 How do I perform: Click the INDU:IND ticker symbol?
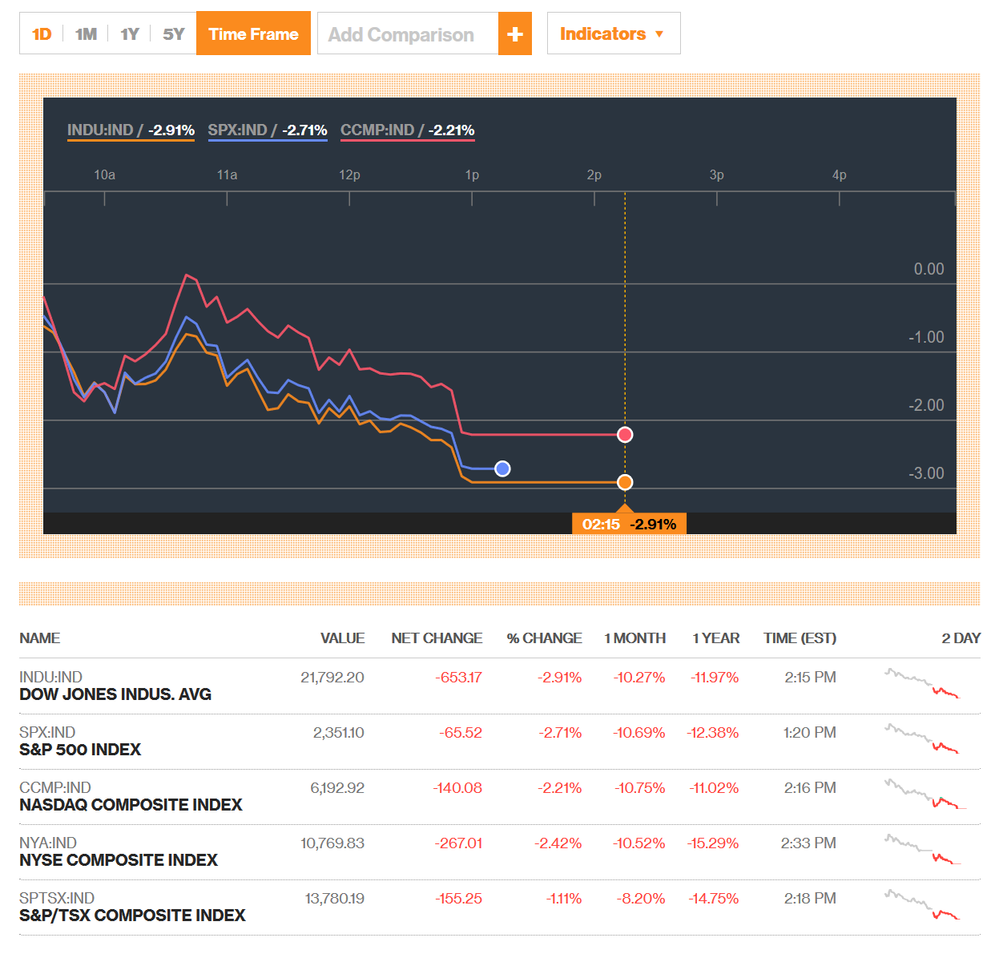[x=51, y=677]
